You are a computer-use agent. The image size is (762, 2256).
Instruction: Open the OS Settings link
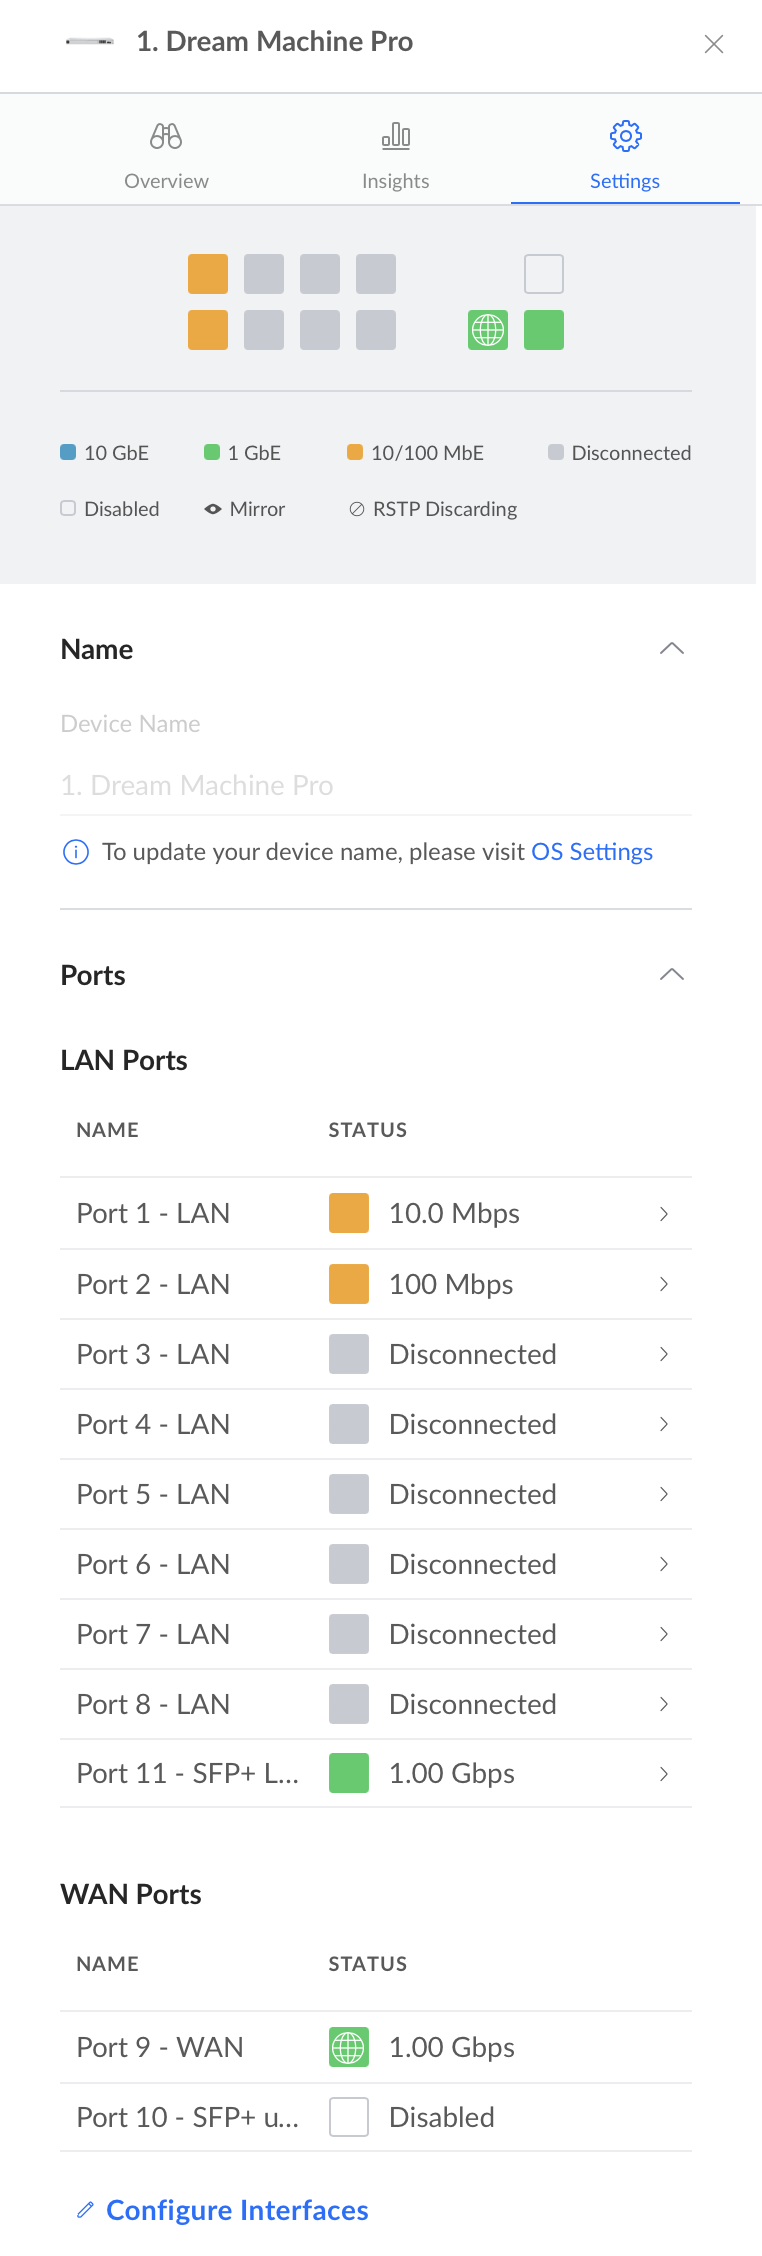[592, 852]
